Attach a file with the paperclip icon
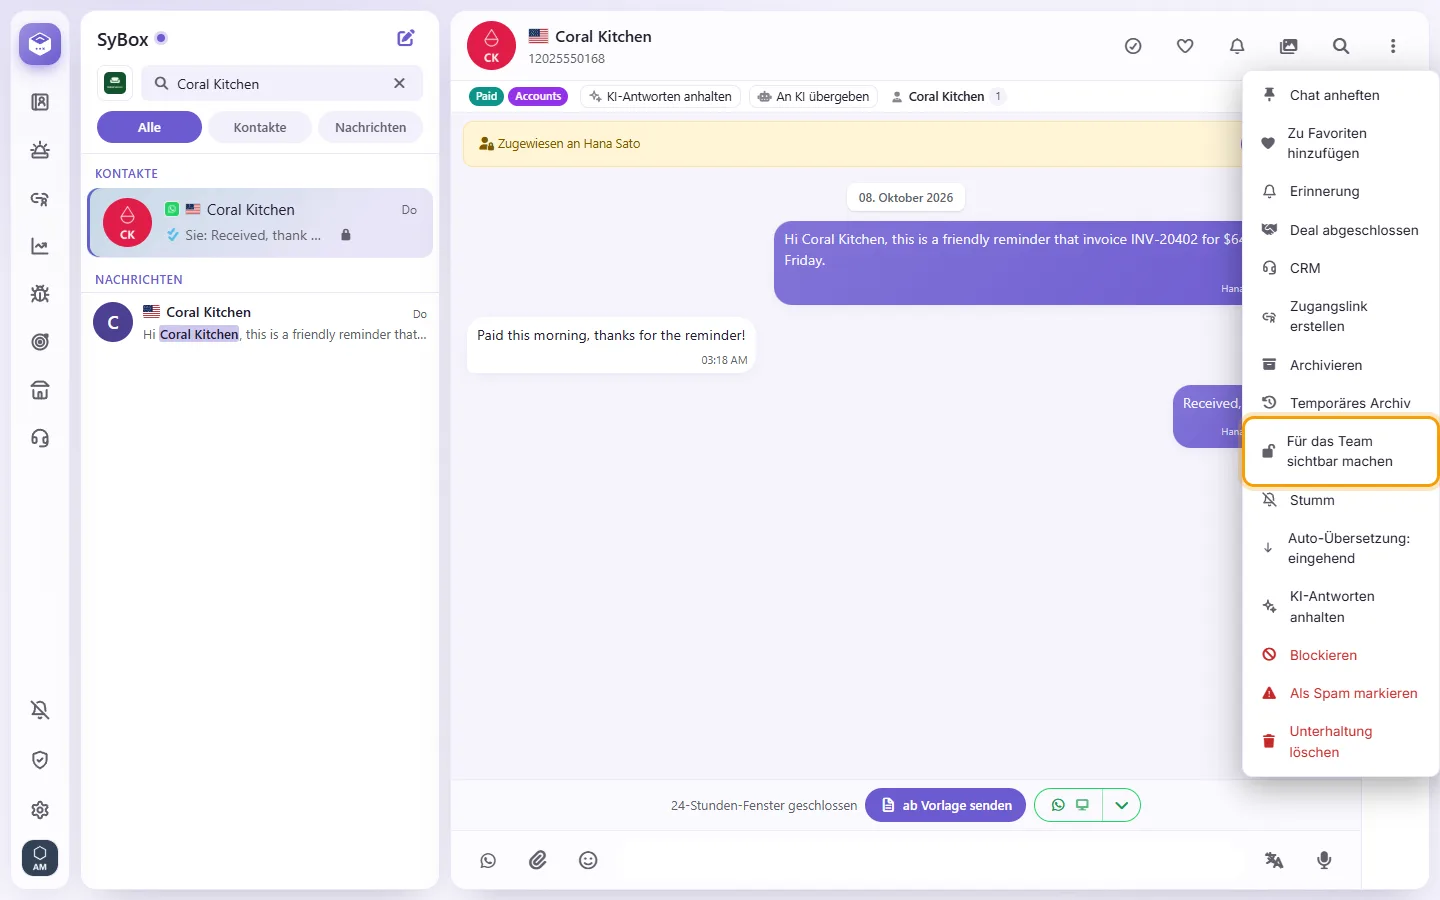 538,860
